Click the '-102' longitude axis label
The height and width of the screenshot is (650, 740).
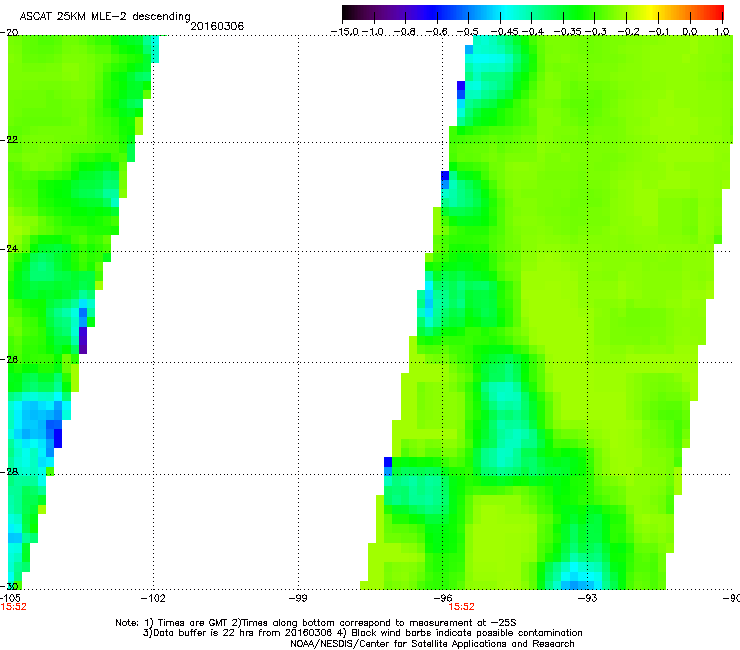pyautogui.click(x=153, y=598)
